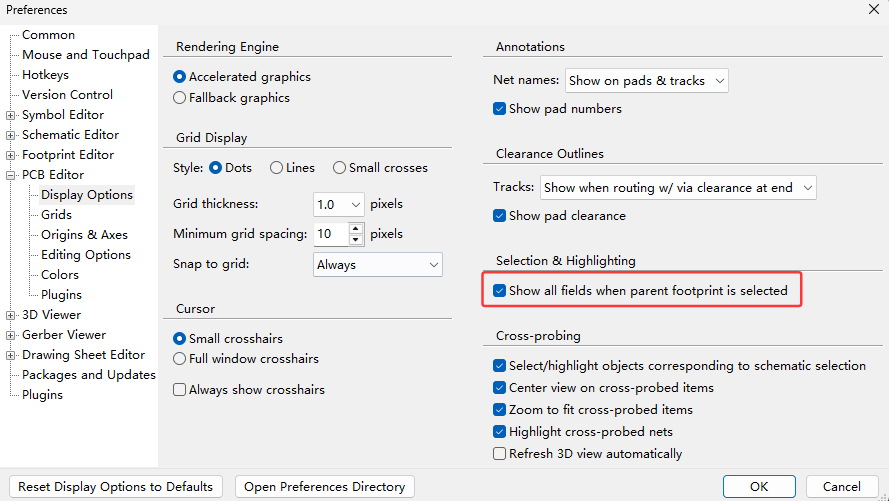Open the Tracks clearance outlines dropdown
Viewport: 889px width, 501px height.
pos(678,188)
